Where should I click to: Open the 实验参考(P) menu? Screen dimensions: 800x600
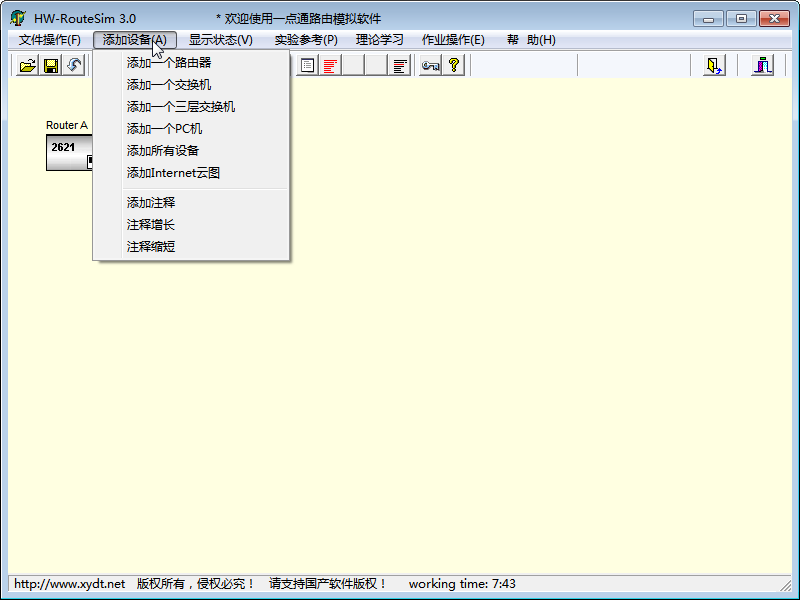tap(306, 40)
